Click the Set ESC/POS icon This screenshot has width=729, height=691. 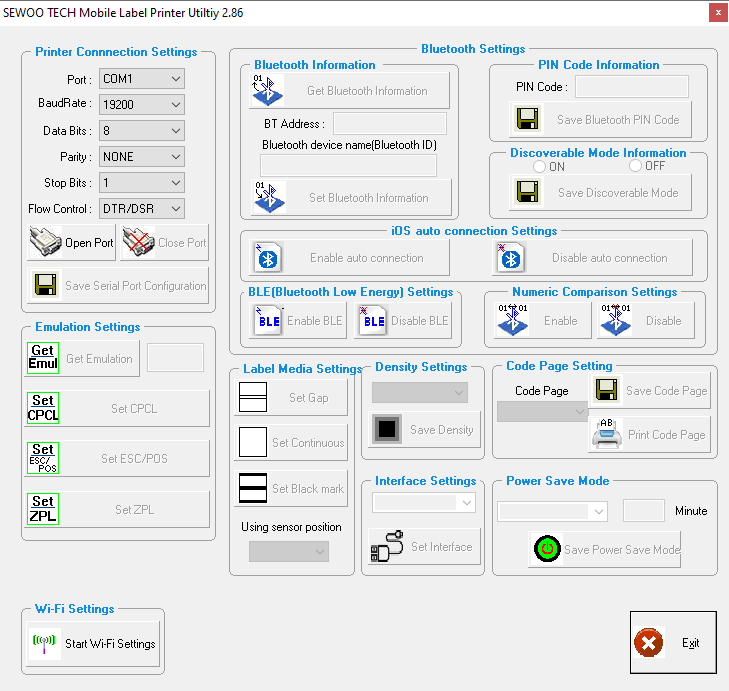pos(43,458)
